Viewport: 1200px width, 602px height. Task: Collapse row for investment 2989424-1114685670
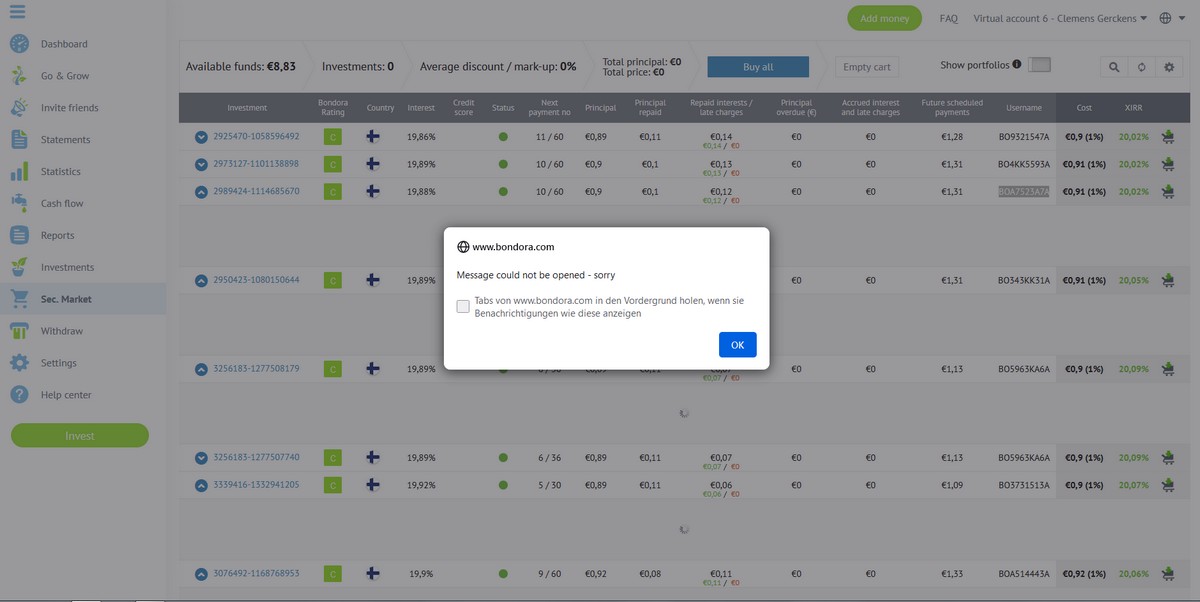coord(201,191)
